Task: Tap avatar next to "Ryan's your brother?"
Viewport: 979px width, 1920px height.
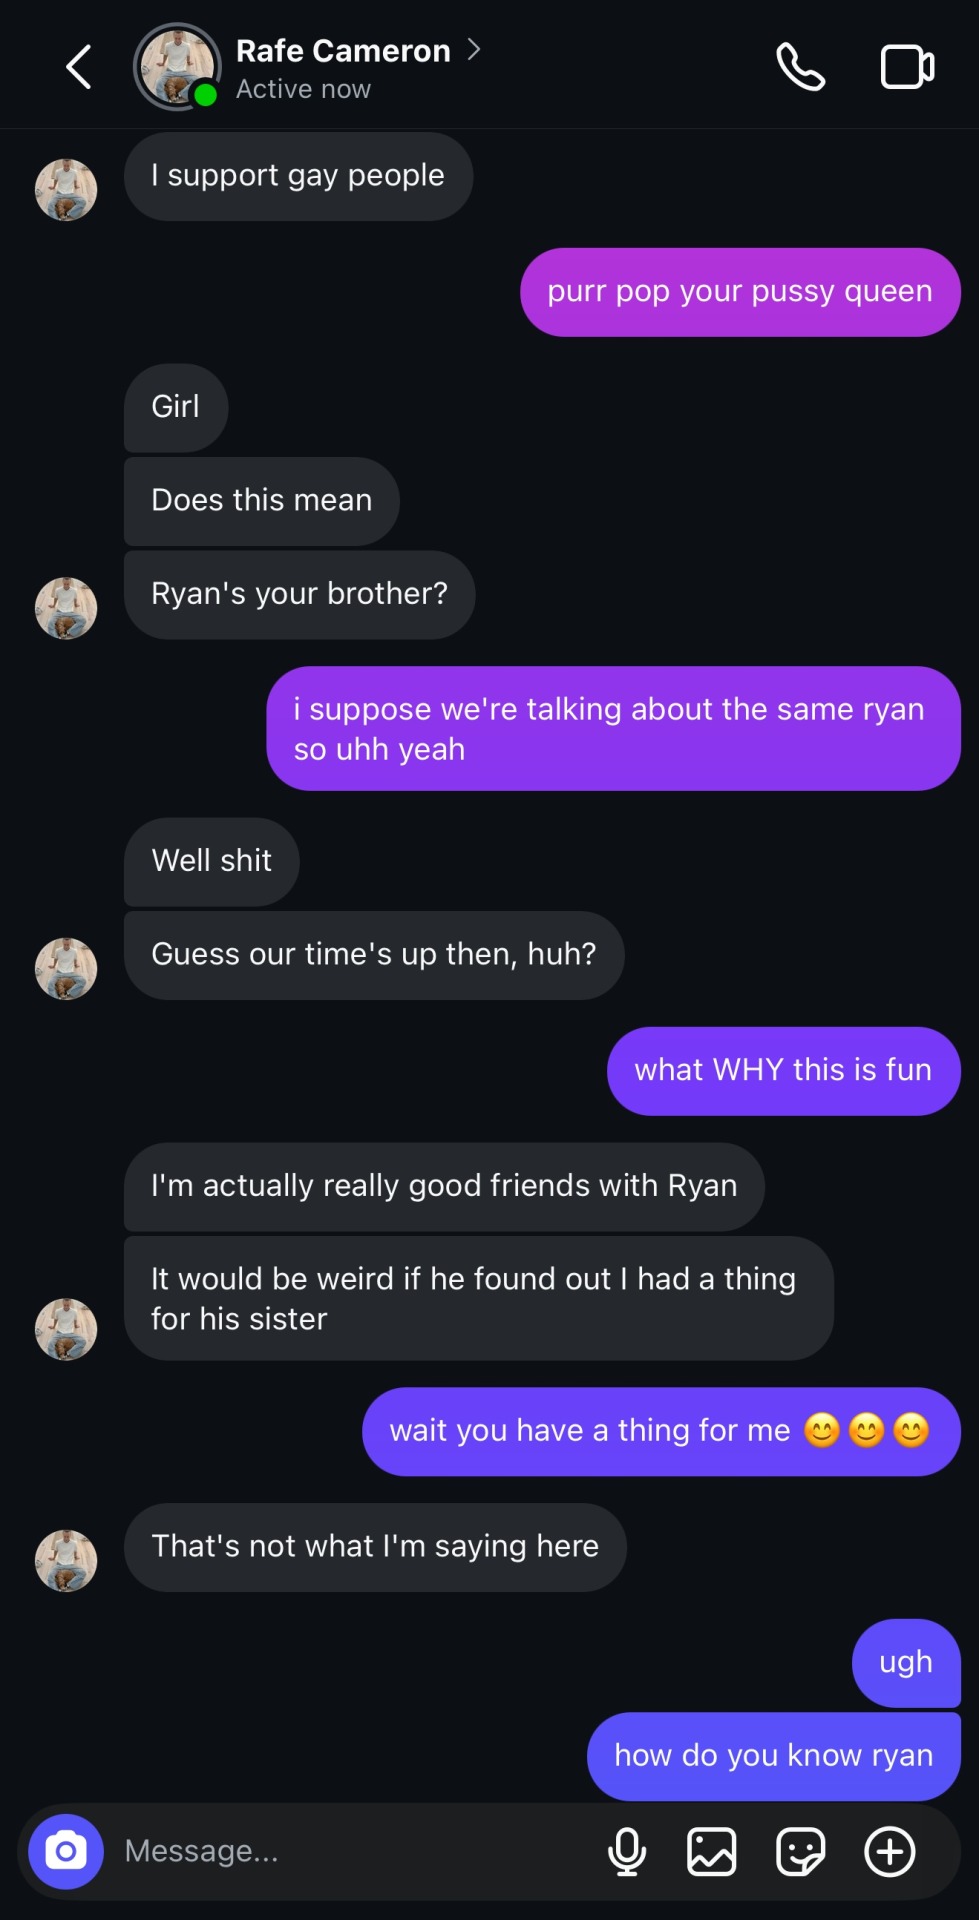Action: pyautogui.click(x=66, y=607)
